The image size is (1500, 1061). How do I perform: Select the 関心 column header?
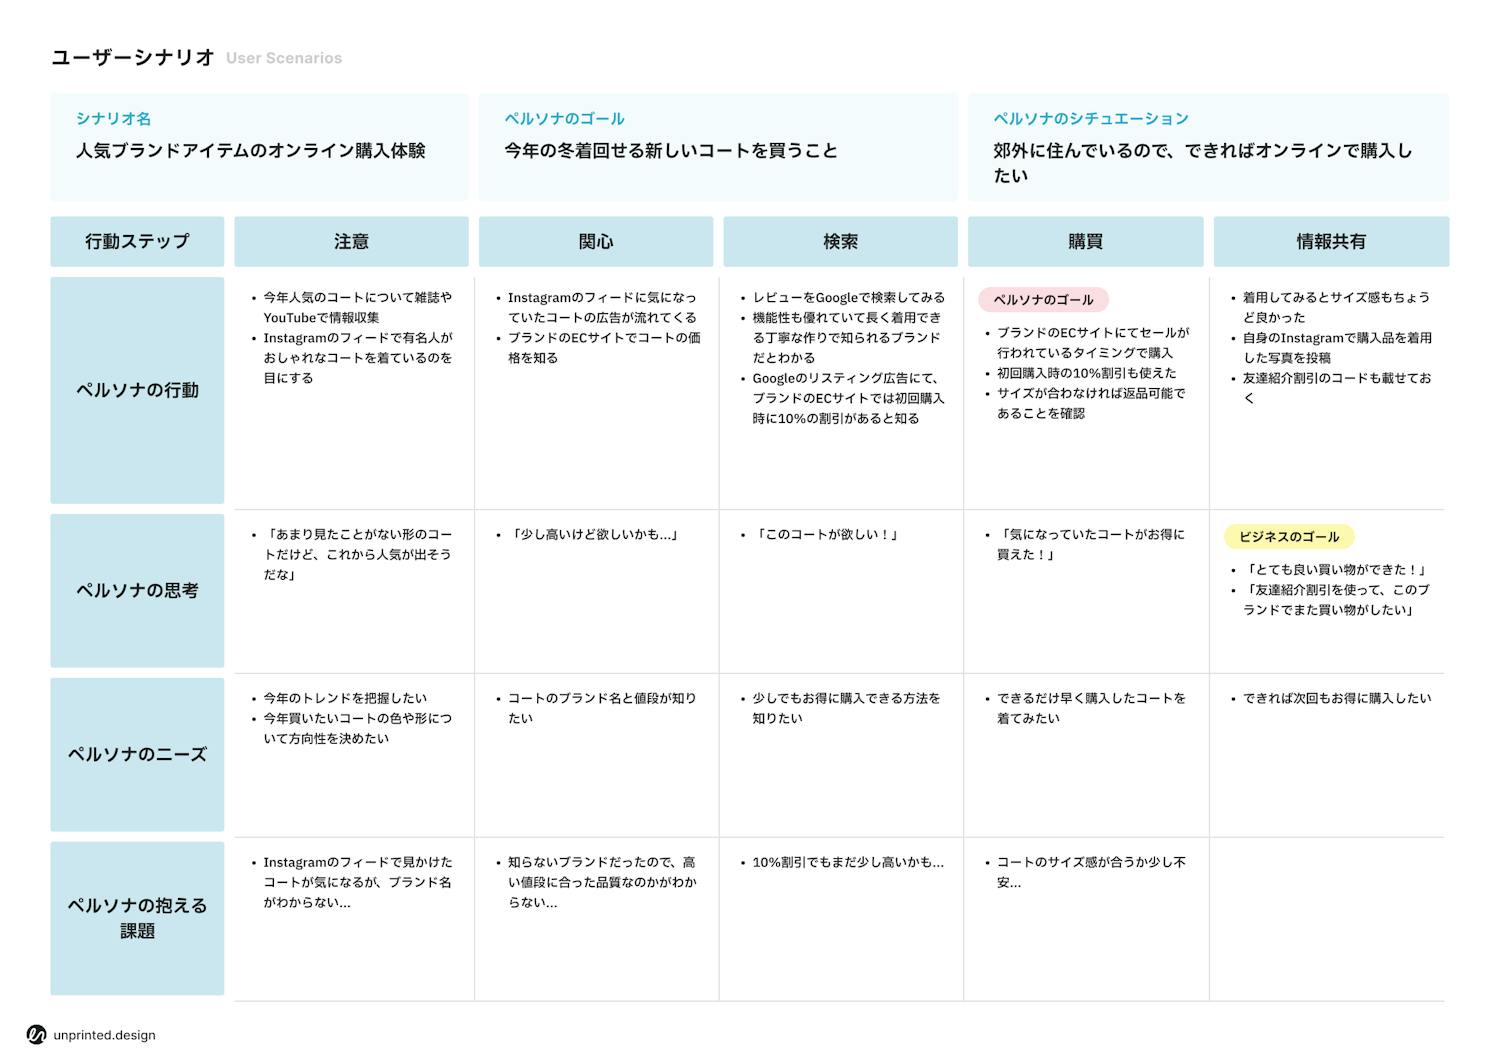point(596,242)
